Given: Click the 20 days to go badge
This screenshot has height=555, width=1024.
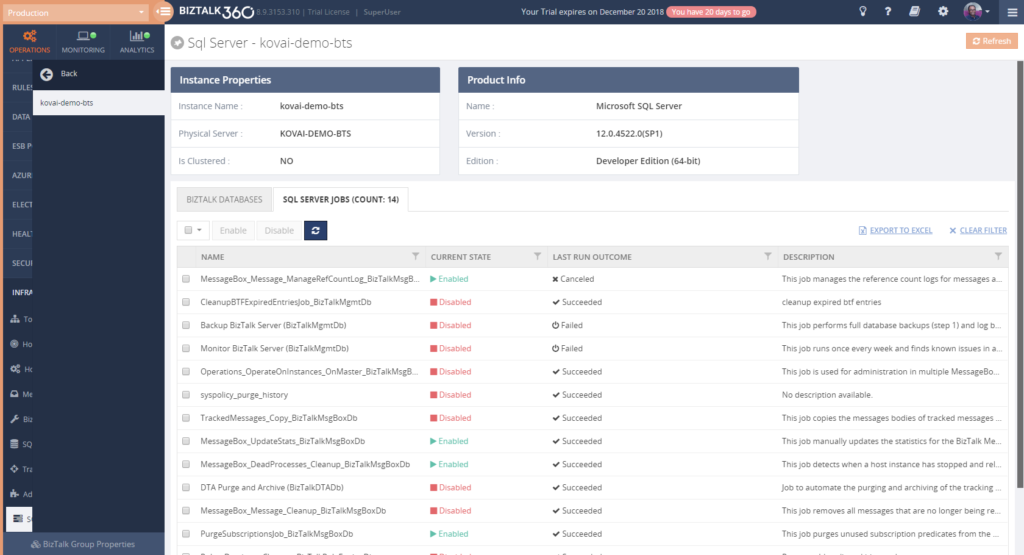Looking at the screenshot, I should click(x=711, y=12).
